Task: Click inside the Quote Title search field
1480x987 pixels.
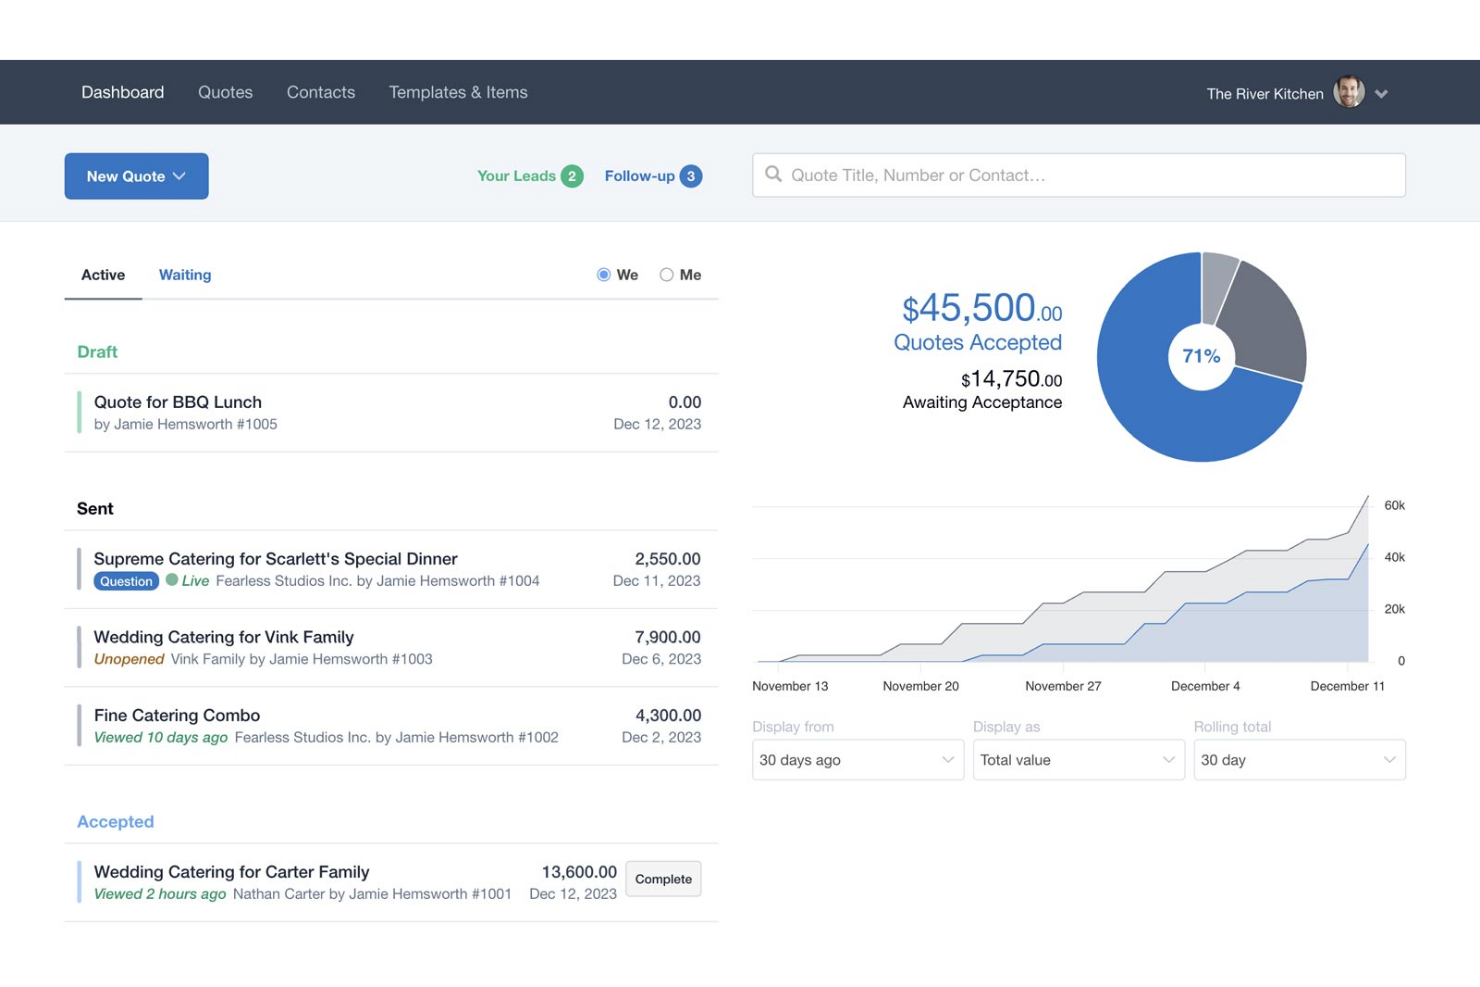Action: [x=1000, y=174]
